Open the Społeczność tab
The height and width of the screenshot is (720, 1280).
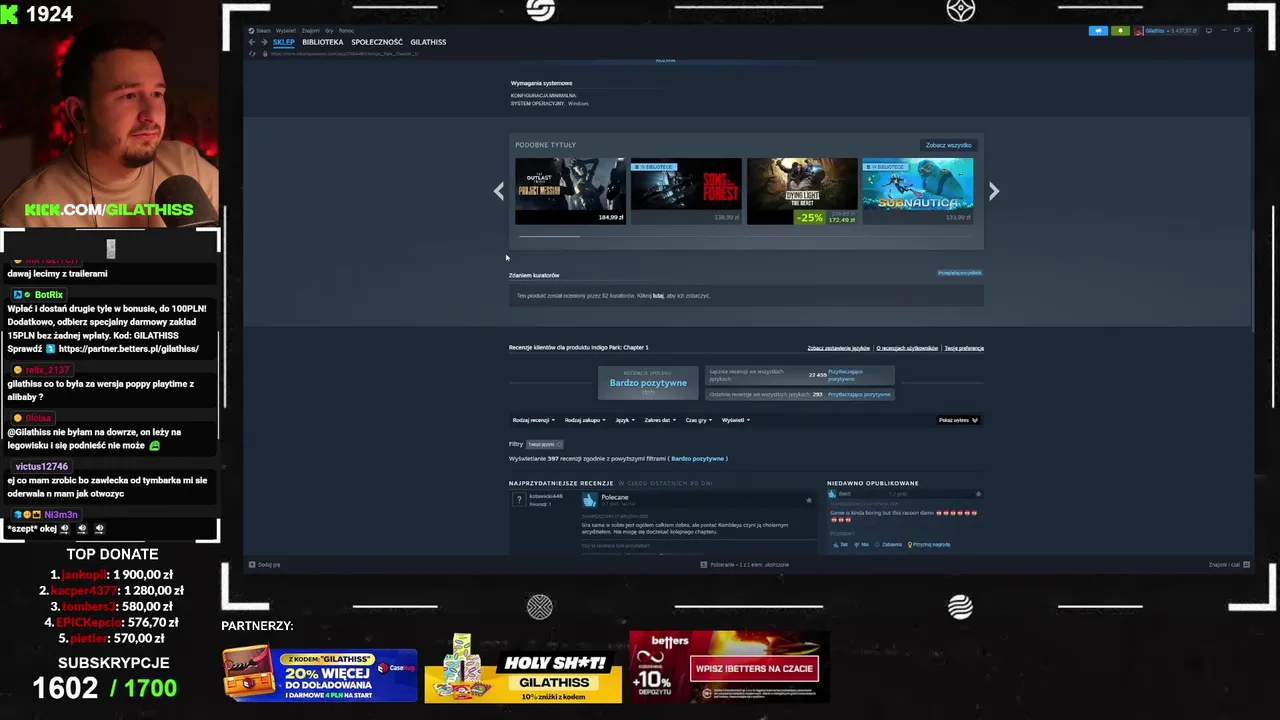pos(377,42)
